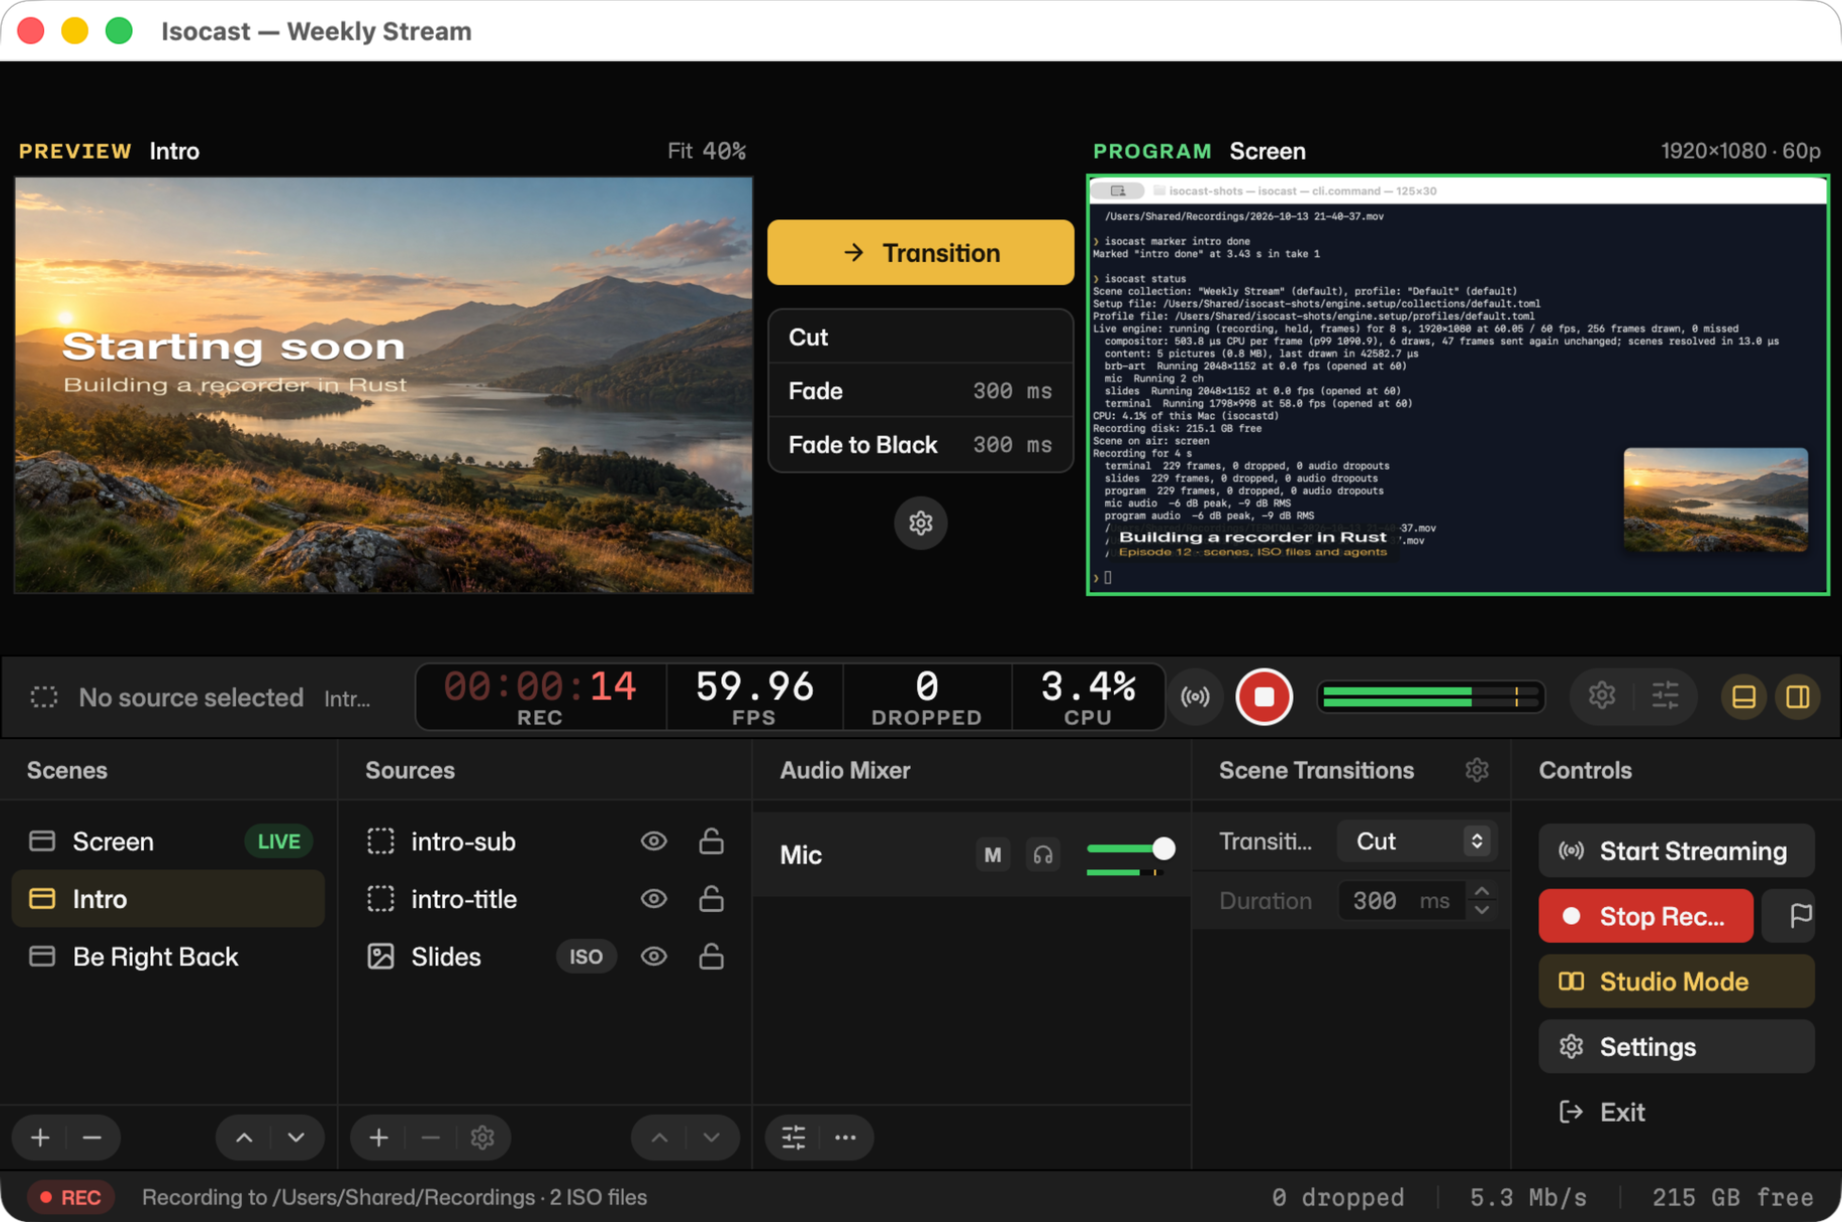Click the Fit 40% preview zoom
This screenshot has width=1842, height=1222.
click(706, 151)
